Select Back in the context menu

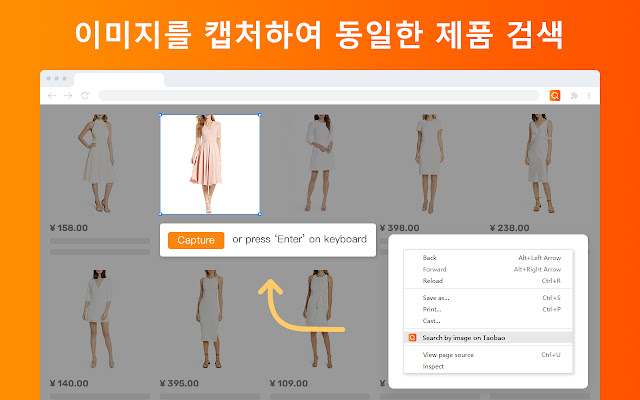[488, 258]
